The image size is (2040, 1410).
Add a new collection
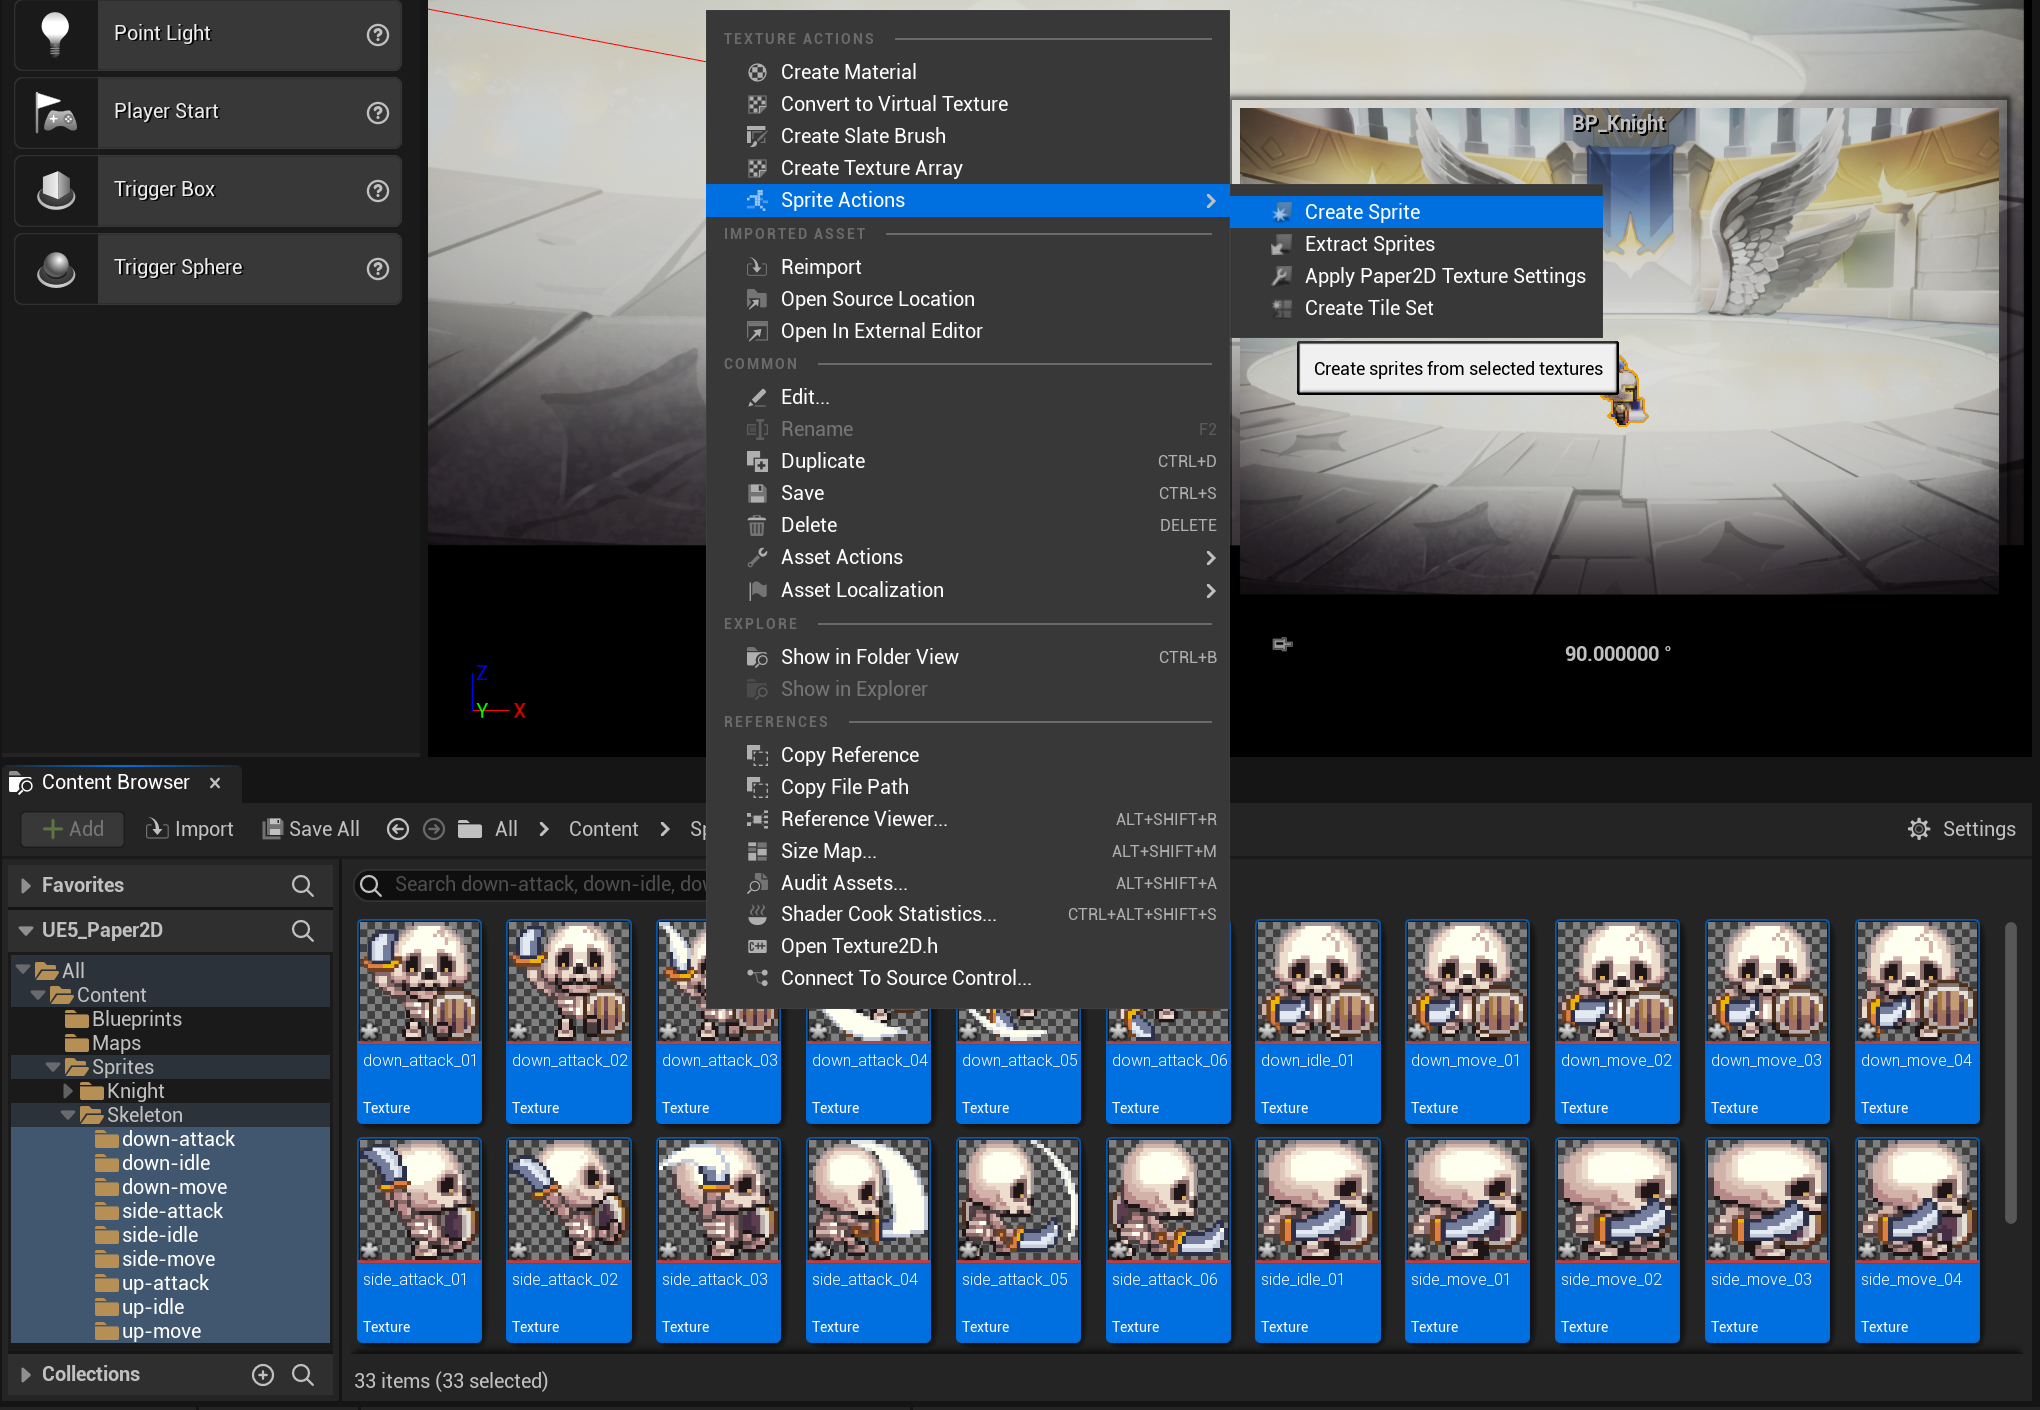coord(262,1374)
